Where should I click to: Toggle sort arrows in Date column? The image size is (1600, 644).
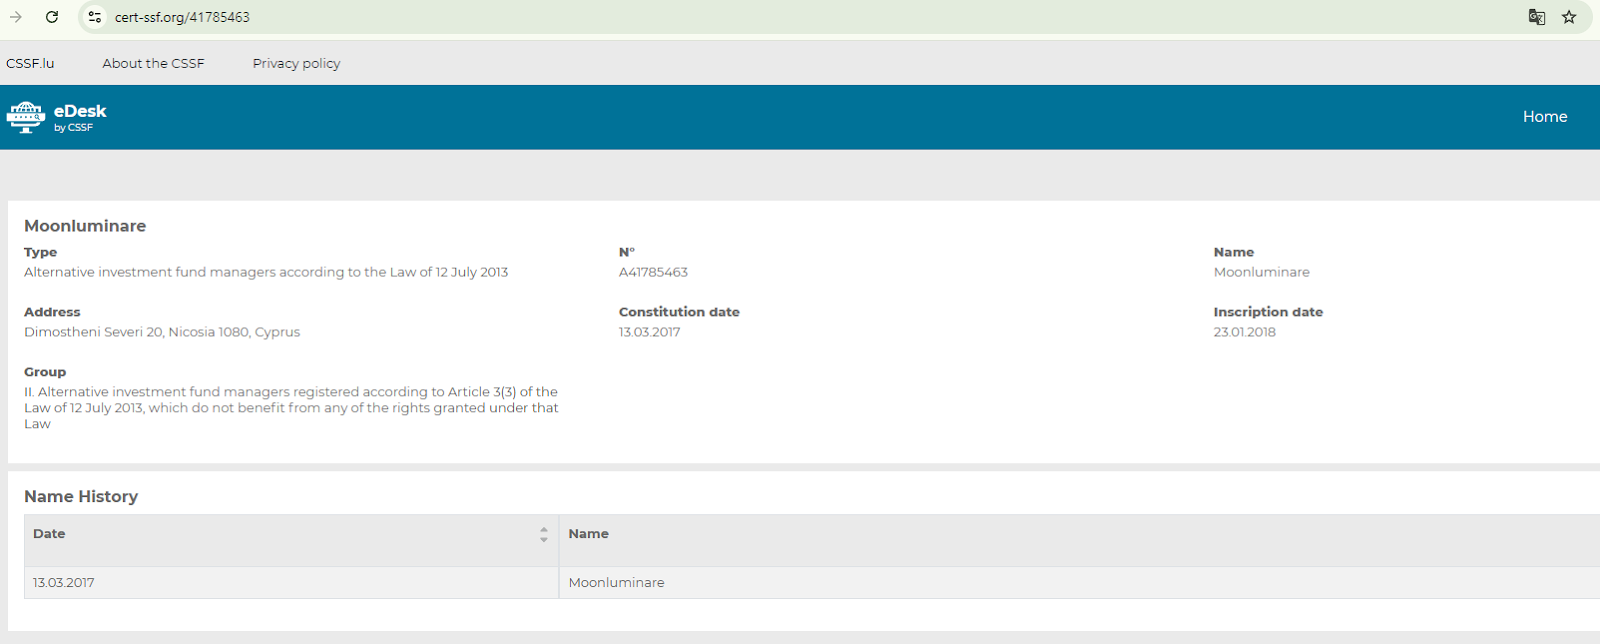tap(543, 534)
